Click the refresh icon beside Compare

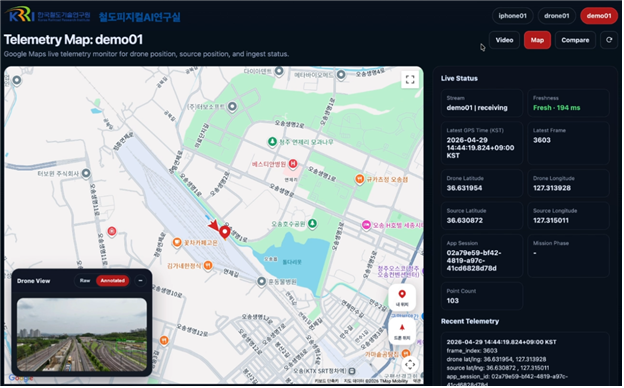click(609, 40)
